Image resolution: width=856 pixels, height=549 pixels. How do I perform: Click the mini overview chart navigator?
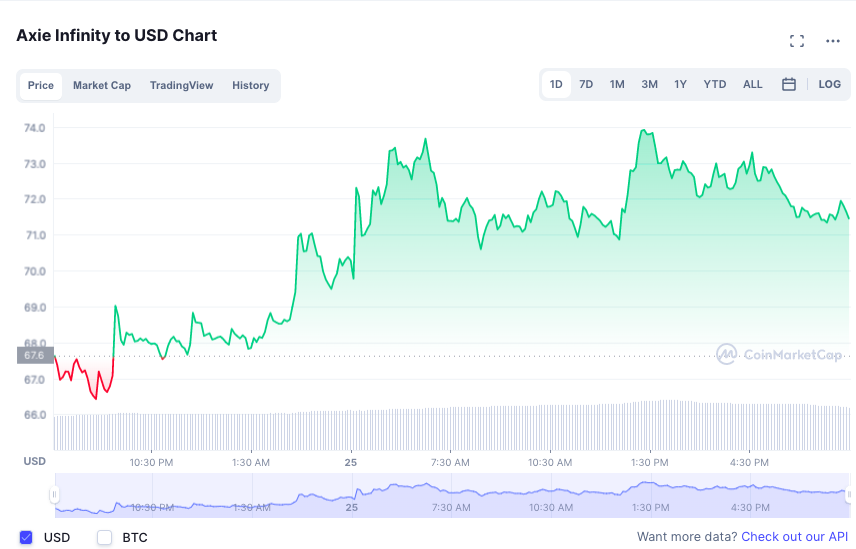pyautogui.click(x=452, y=495)
